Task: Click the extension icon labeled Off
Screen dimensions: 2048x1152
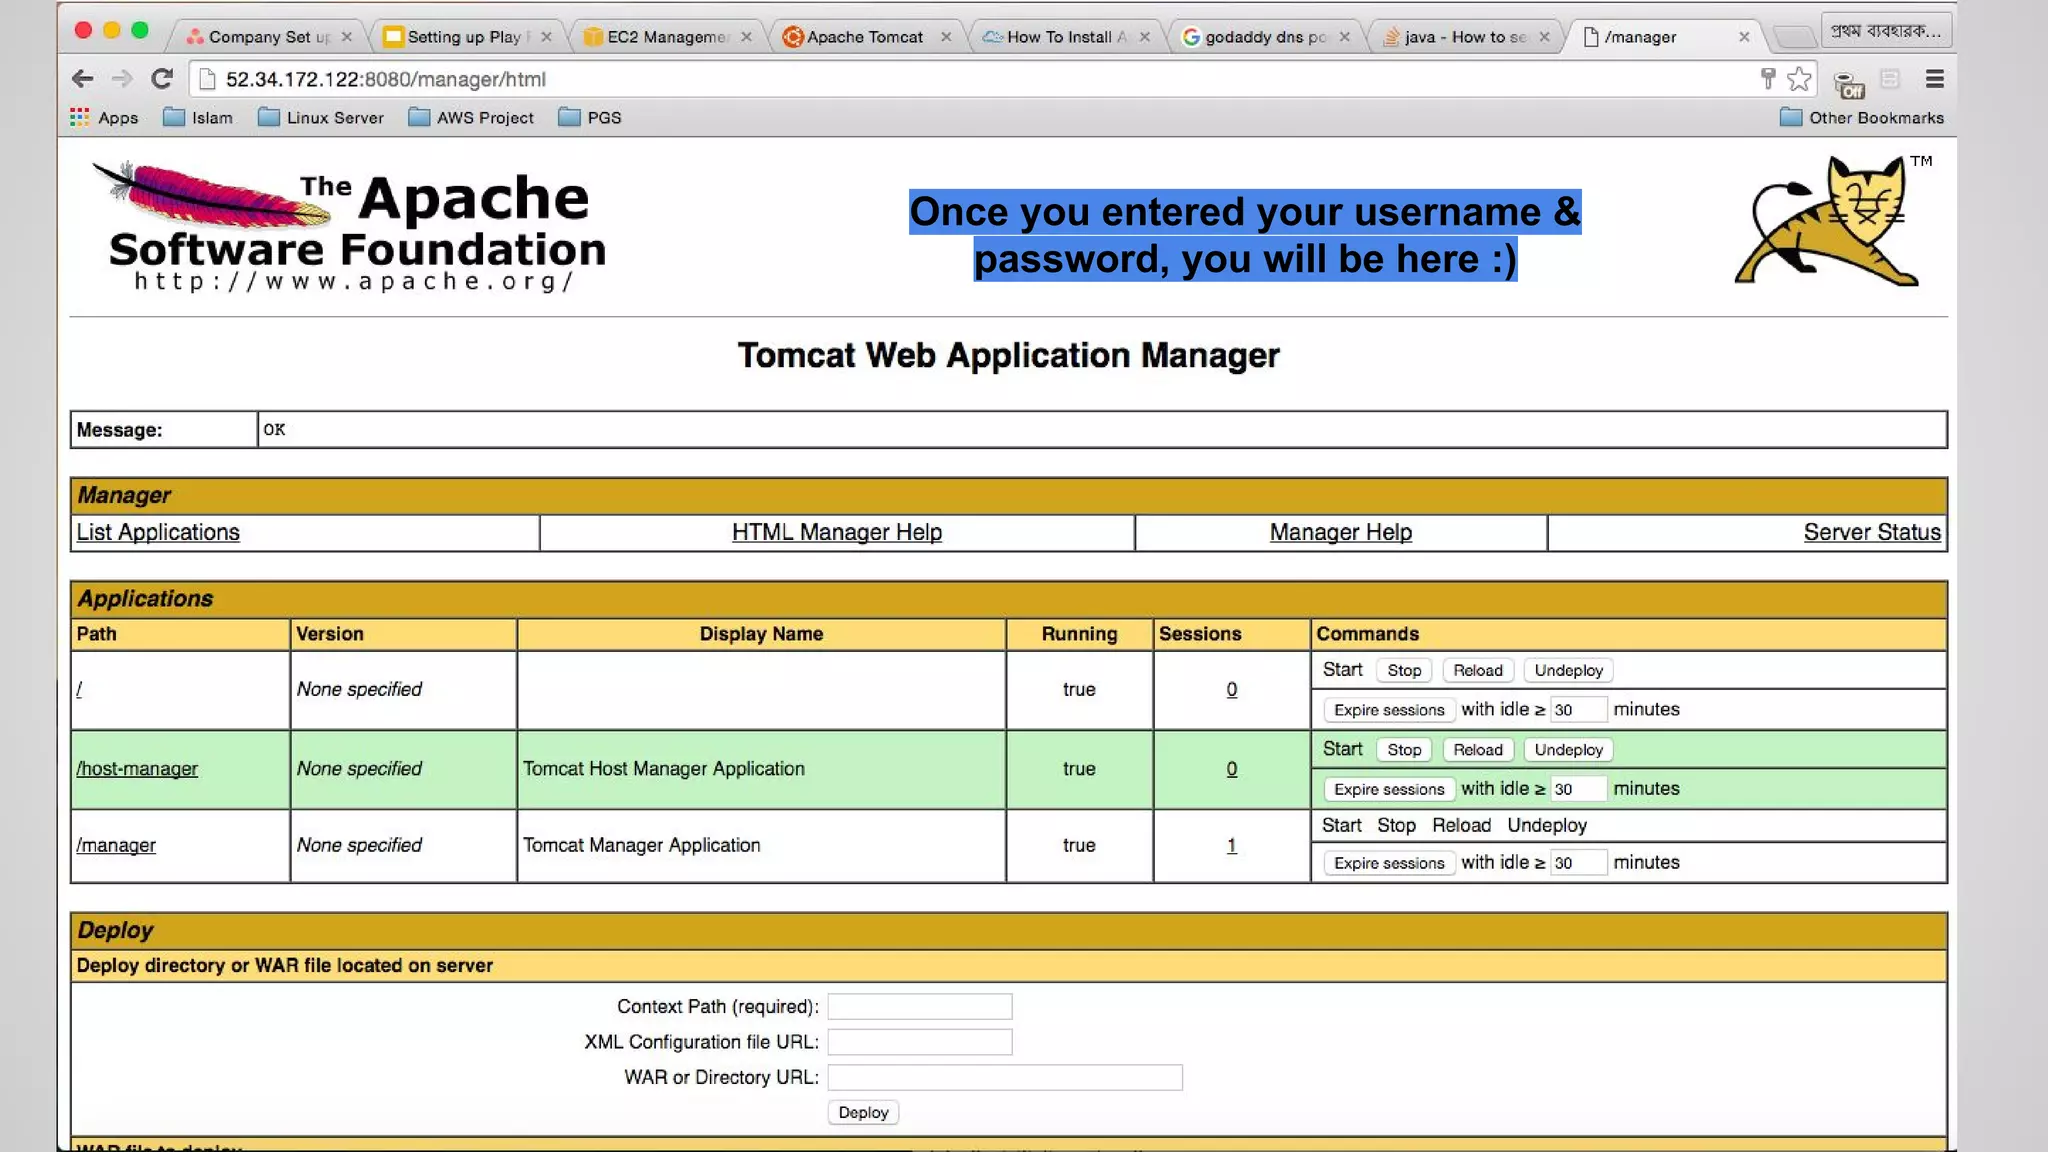Action: click(1849, 84)
